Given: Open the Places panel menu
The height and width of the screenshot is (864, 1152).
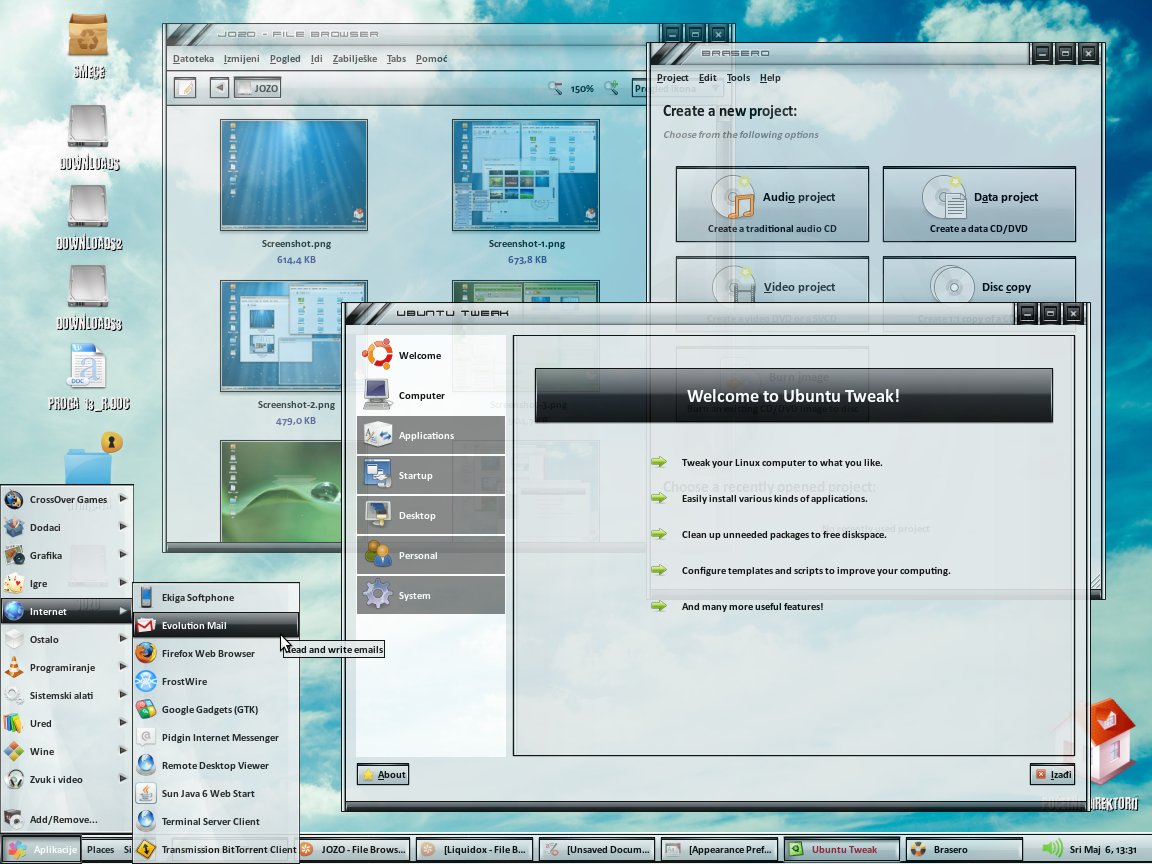Looking at the screenshot, I should [x=101, y=849].
